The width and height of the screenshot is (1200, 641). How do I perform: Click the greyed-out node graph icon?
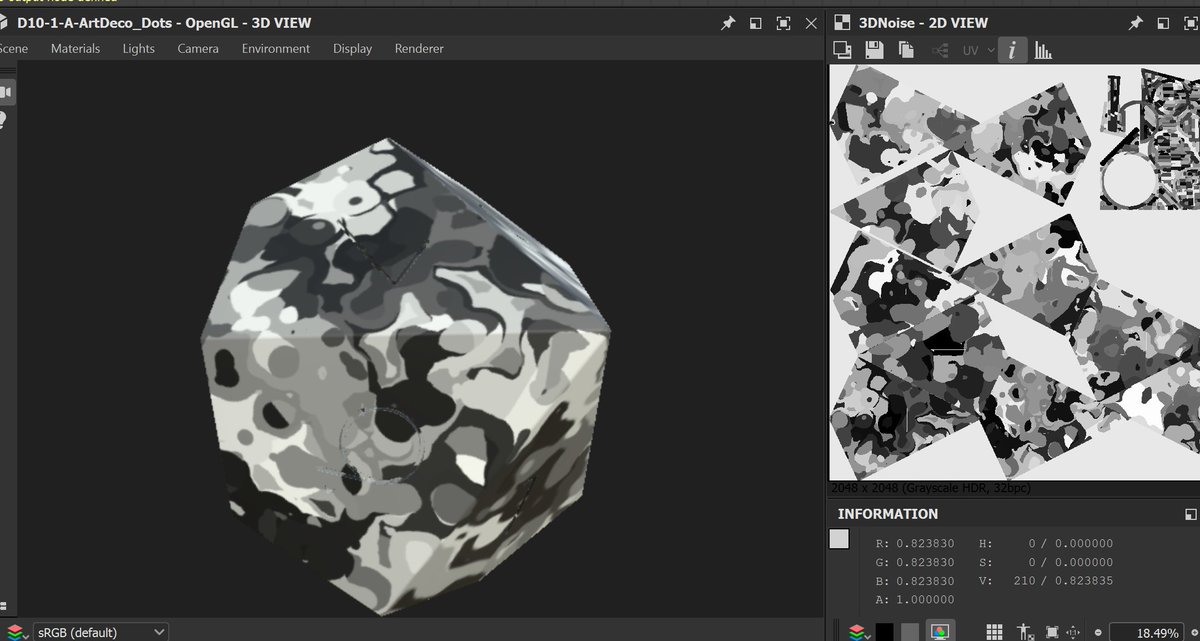click(940, 50)
